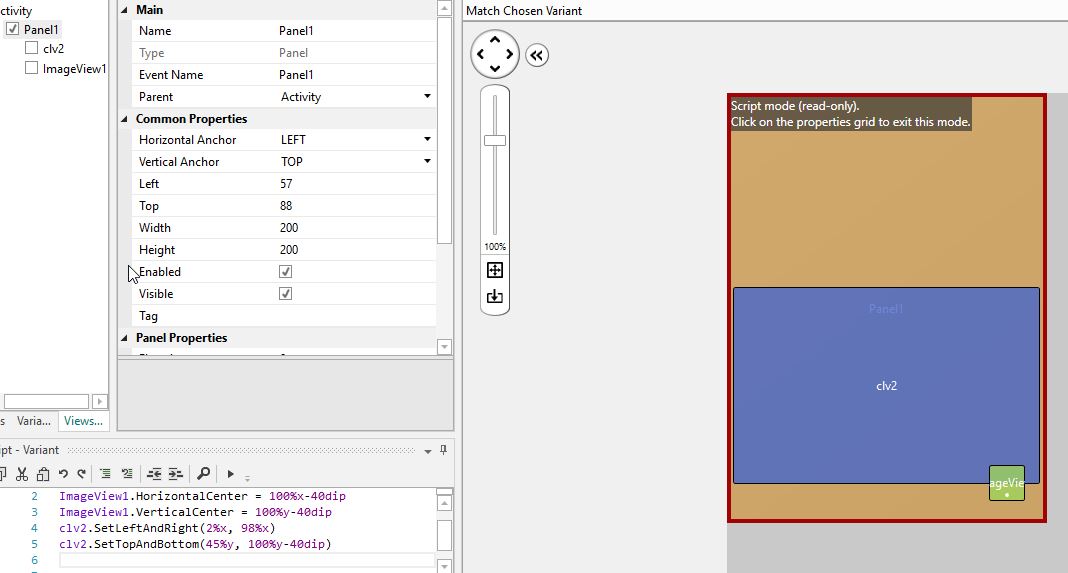Click the ImageView1.HorizontalCenter script line
The image size is (1068, 573).
pyautogui.click(x=202, y=496)
